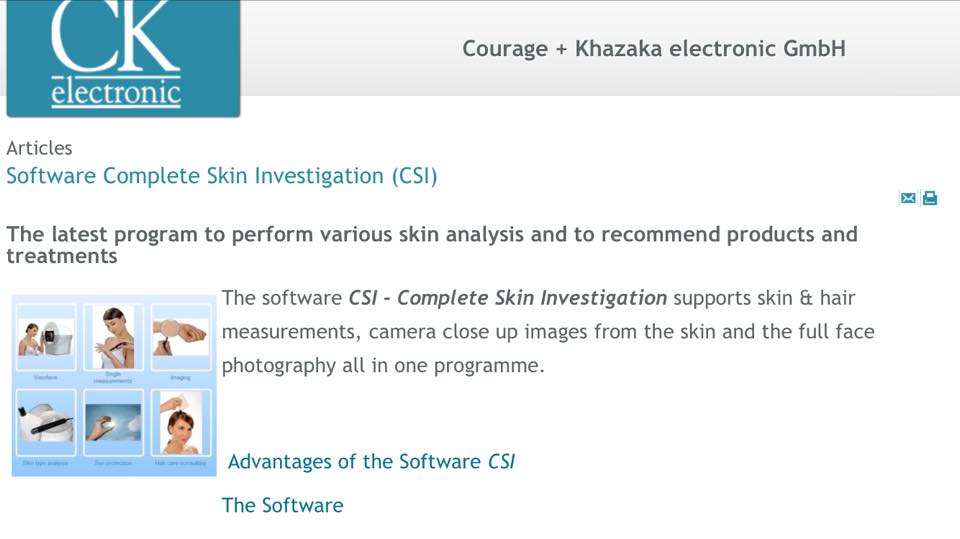Viewport: 960px width, 539px height.
Task: Select the woman measuring her shoulder photo
Action: (x=113, y=337)
